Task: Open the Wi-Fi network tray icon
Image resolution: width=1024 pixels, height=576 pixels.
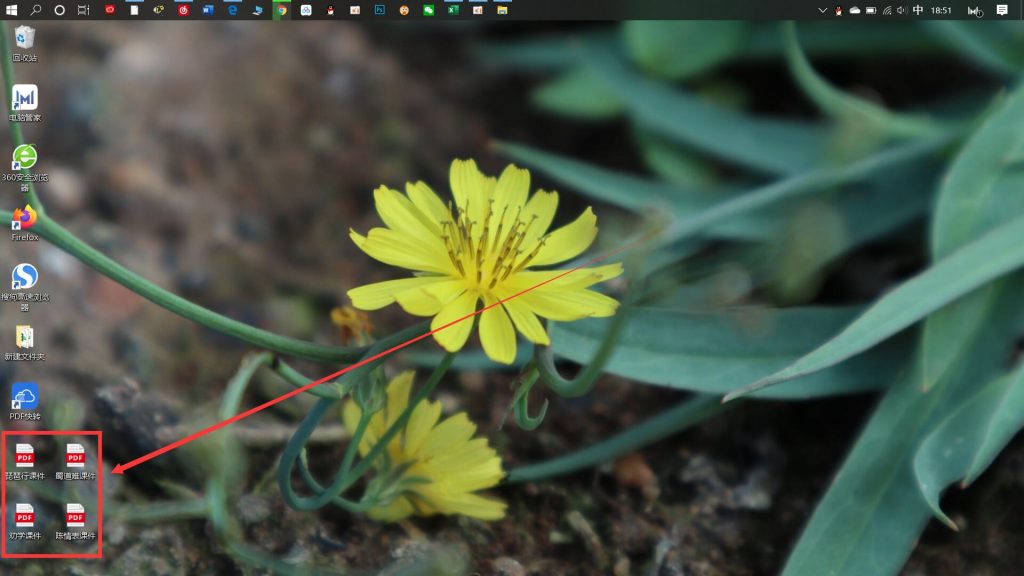Action: [887, 10]
